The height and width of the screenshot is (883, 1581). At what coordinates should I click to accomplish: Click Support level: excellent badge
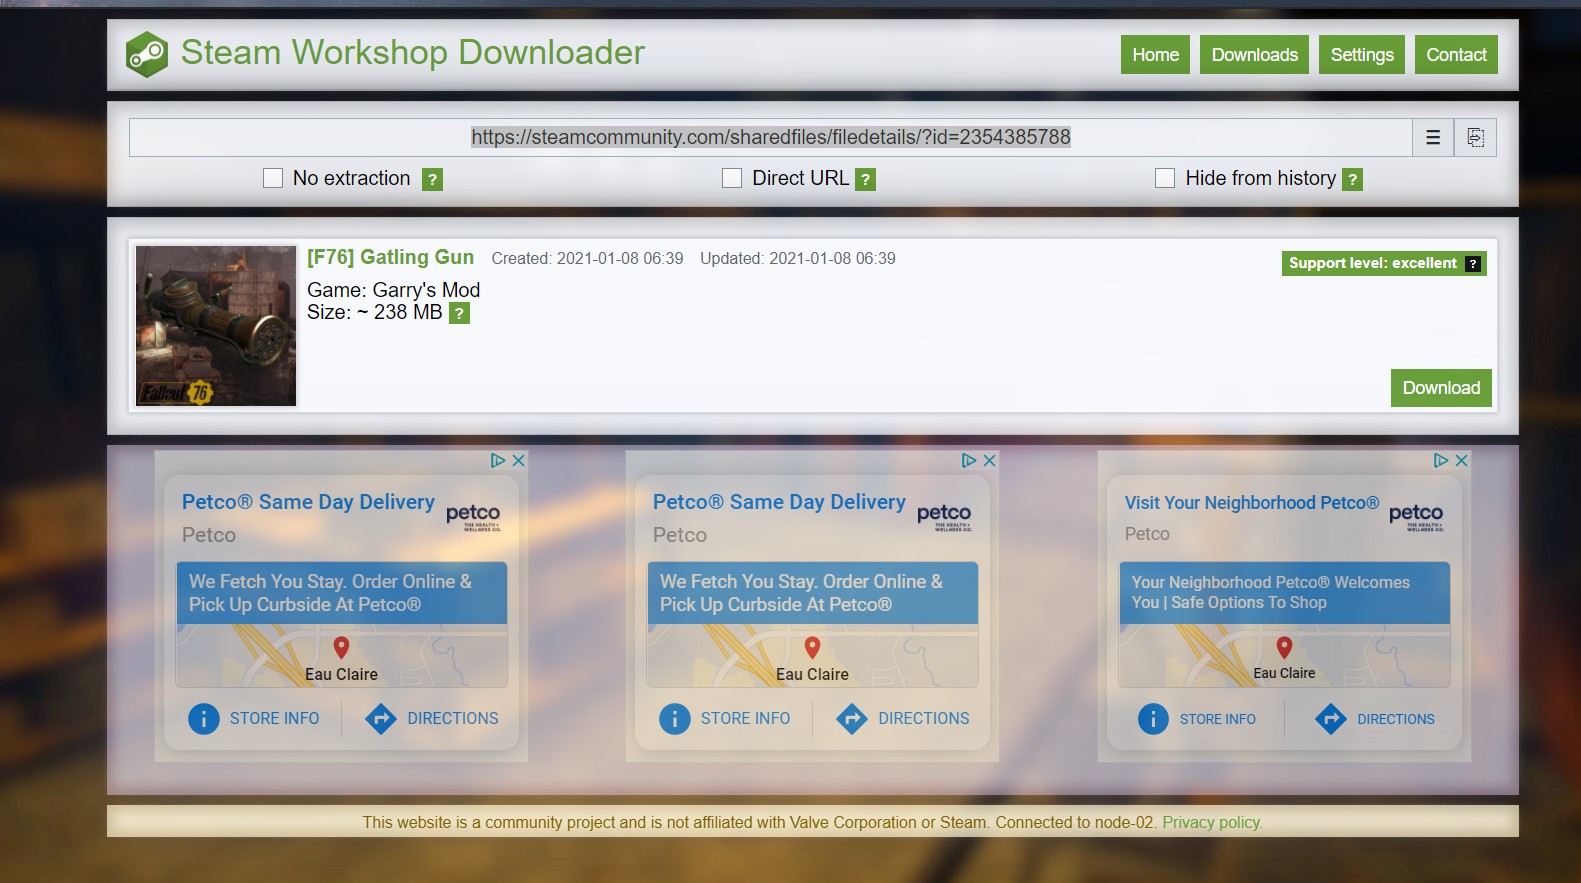pyautogui.click(x=1384, y=263)
